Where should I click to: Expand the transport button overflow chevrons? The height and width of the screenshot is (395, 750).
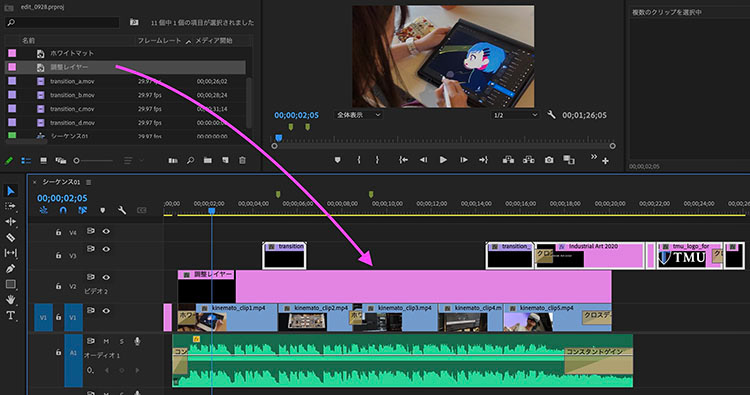tap(594, 157)
